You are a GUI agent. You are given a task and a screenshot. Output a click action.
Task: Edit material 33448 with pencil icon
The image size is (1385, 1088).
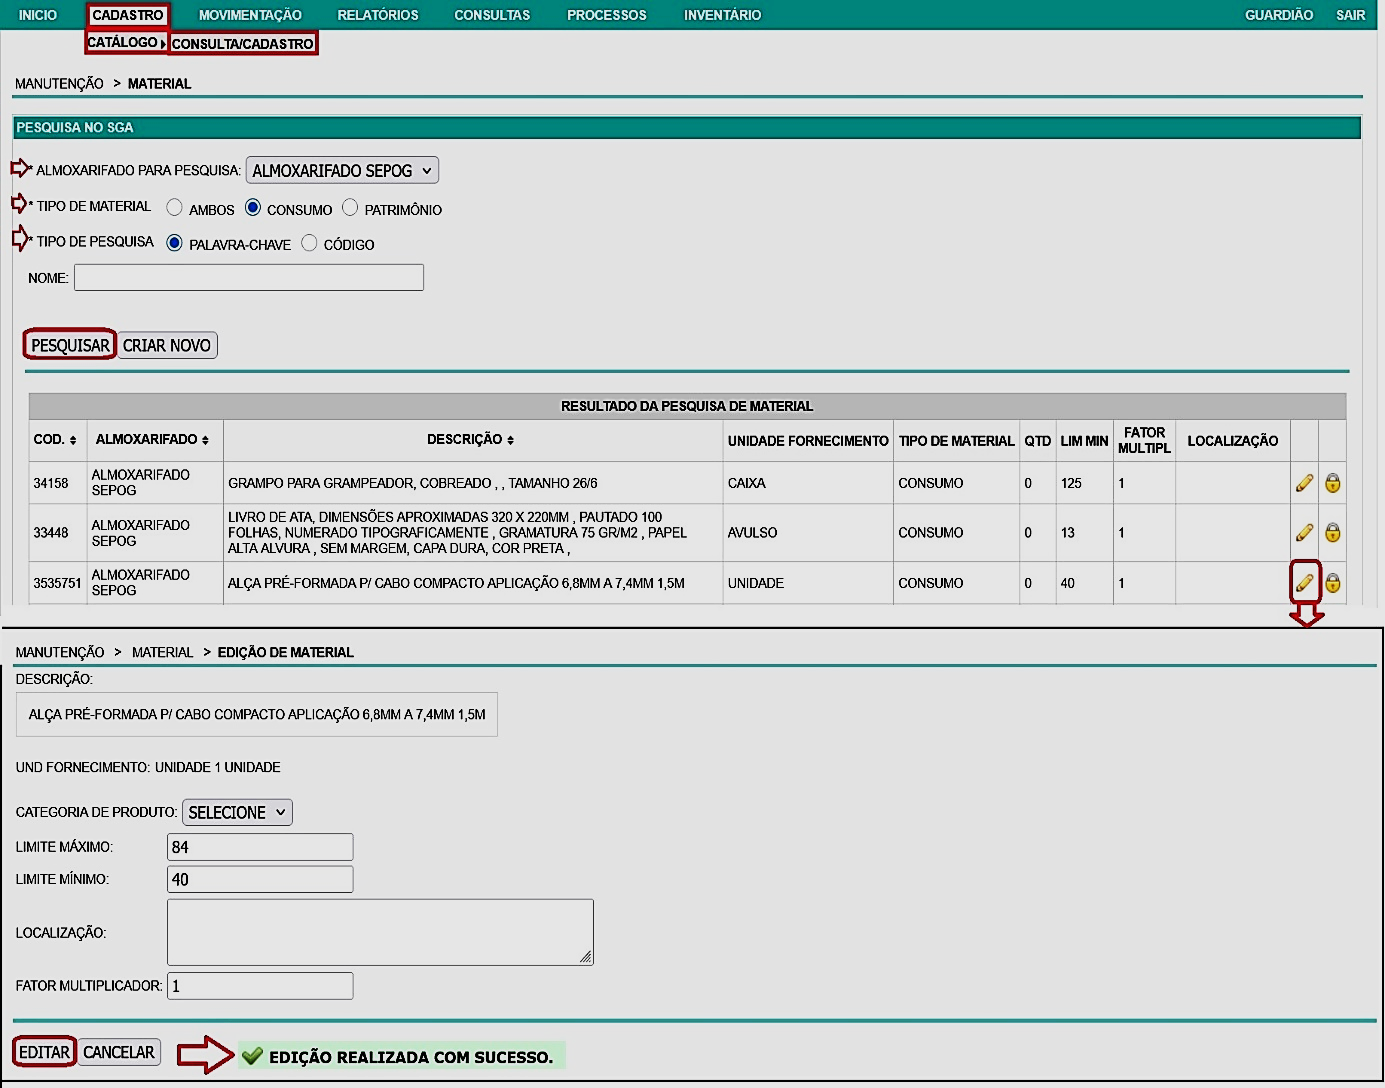point(1304,533)
